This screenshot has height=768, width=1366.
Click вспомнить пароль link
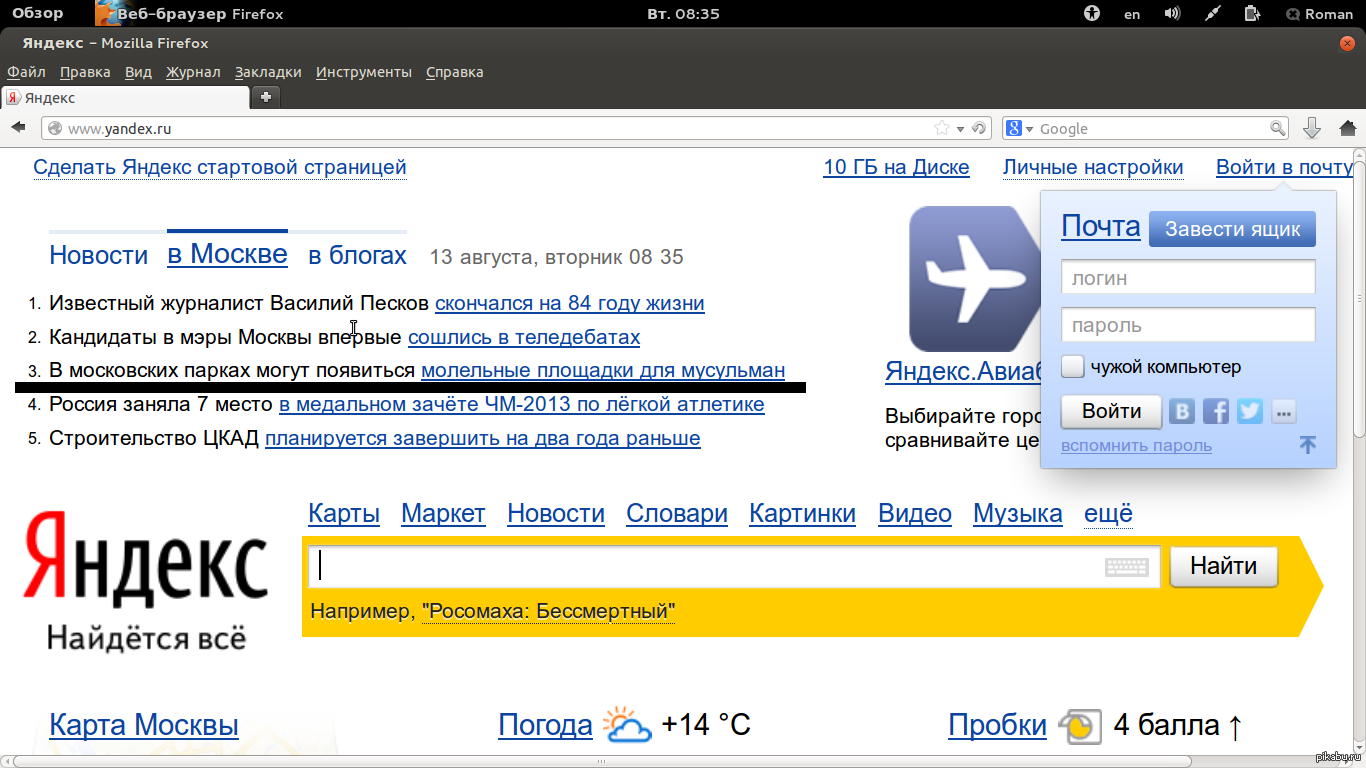pyautogui.click(x=1136, y=445)
